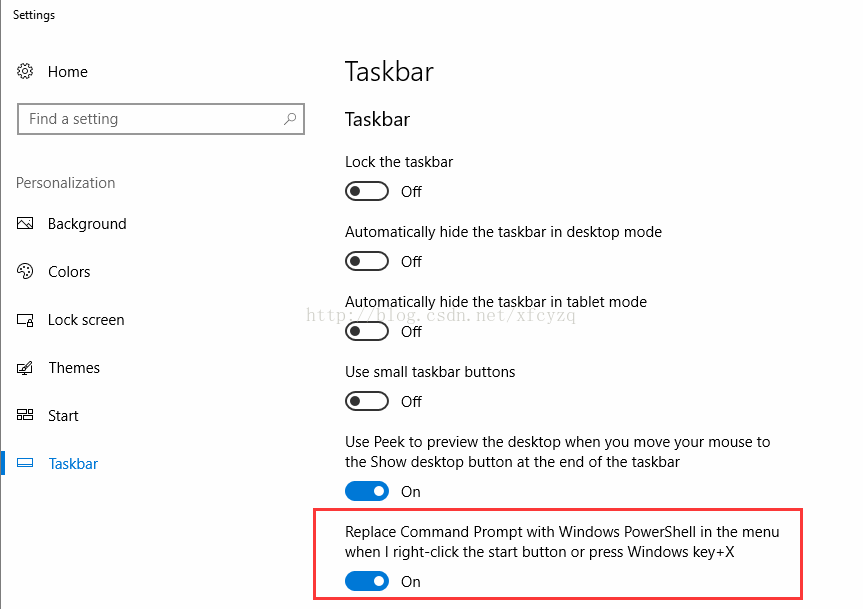
Task: Click the Themes icon
Action: click(x=26, y=368)
